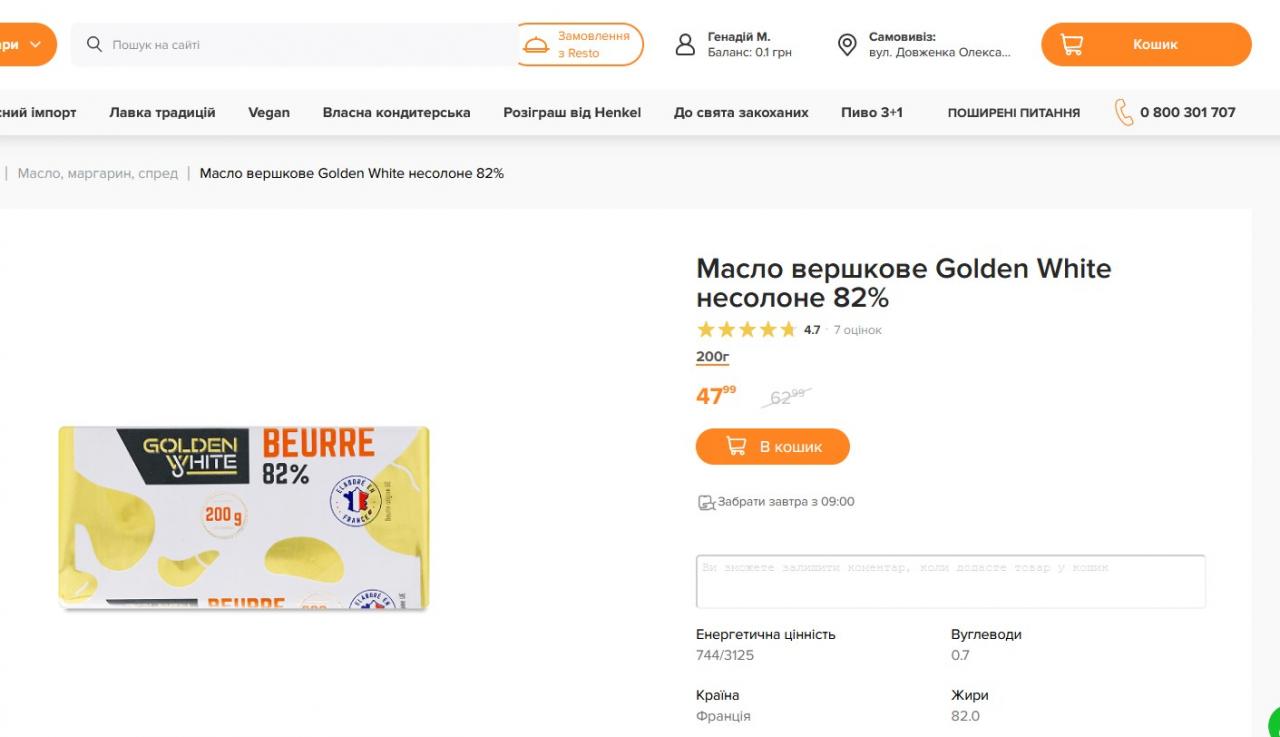This screenshot has height=737, width=1280.
Task: Add butter to cart with В кошик
Action: (x=772, y=447)
